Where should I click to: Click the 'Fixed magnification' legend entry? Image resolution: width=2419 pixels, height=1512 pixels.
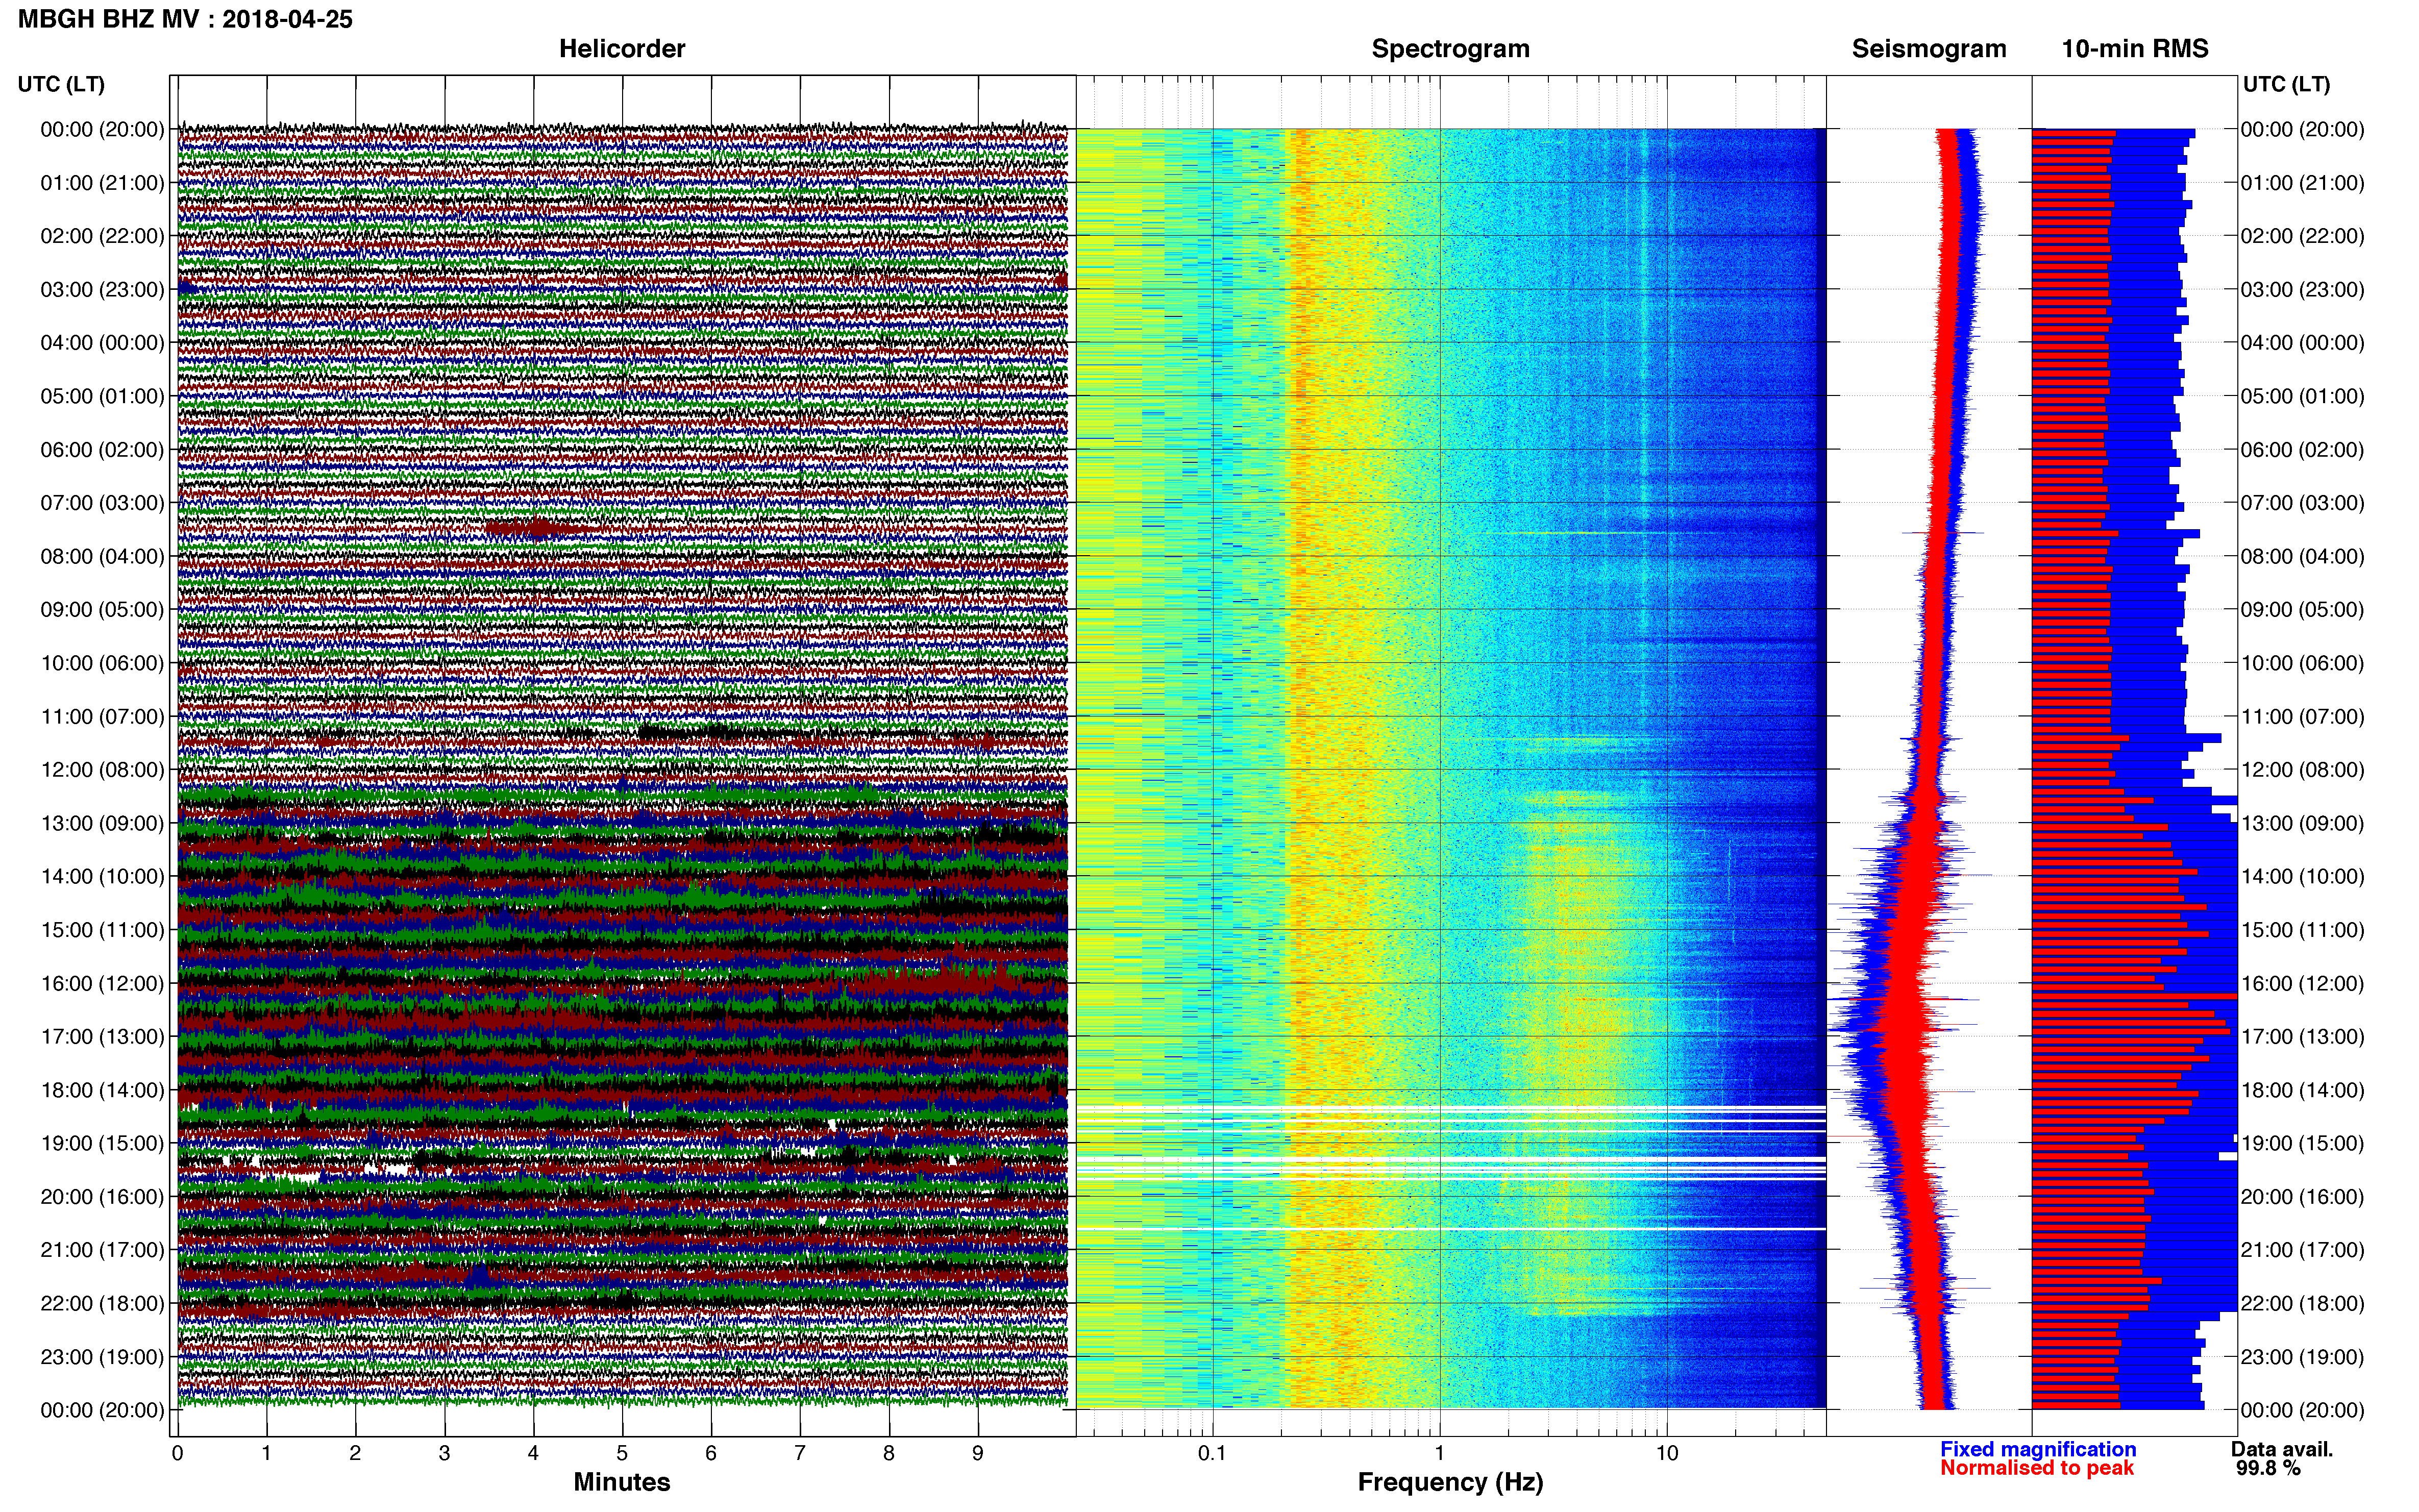point(2038,1449)
